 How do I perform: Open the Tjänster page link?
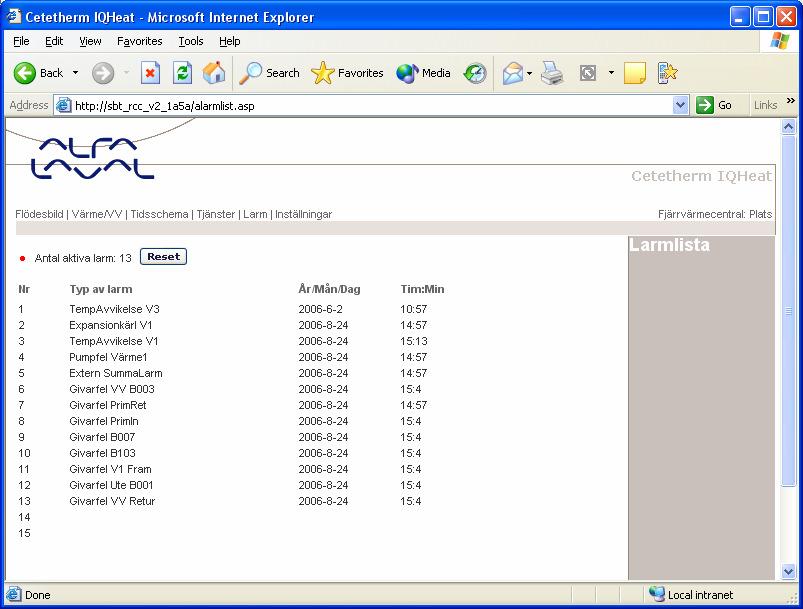click(x=216, y=214)
